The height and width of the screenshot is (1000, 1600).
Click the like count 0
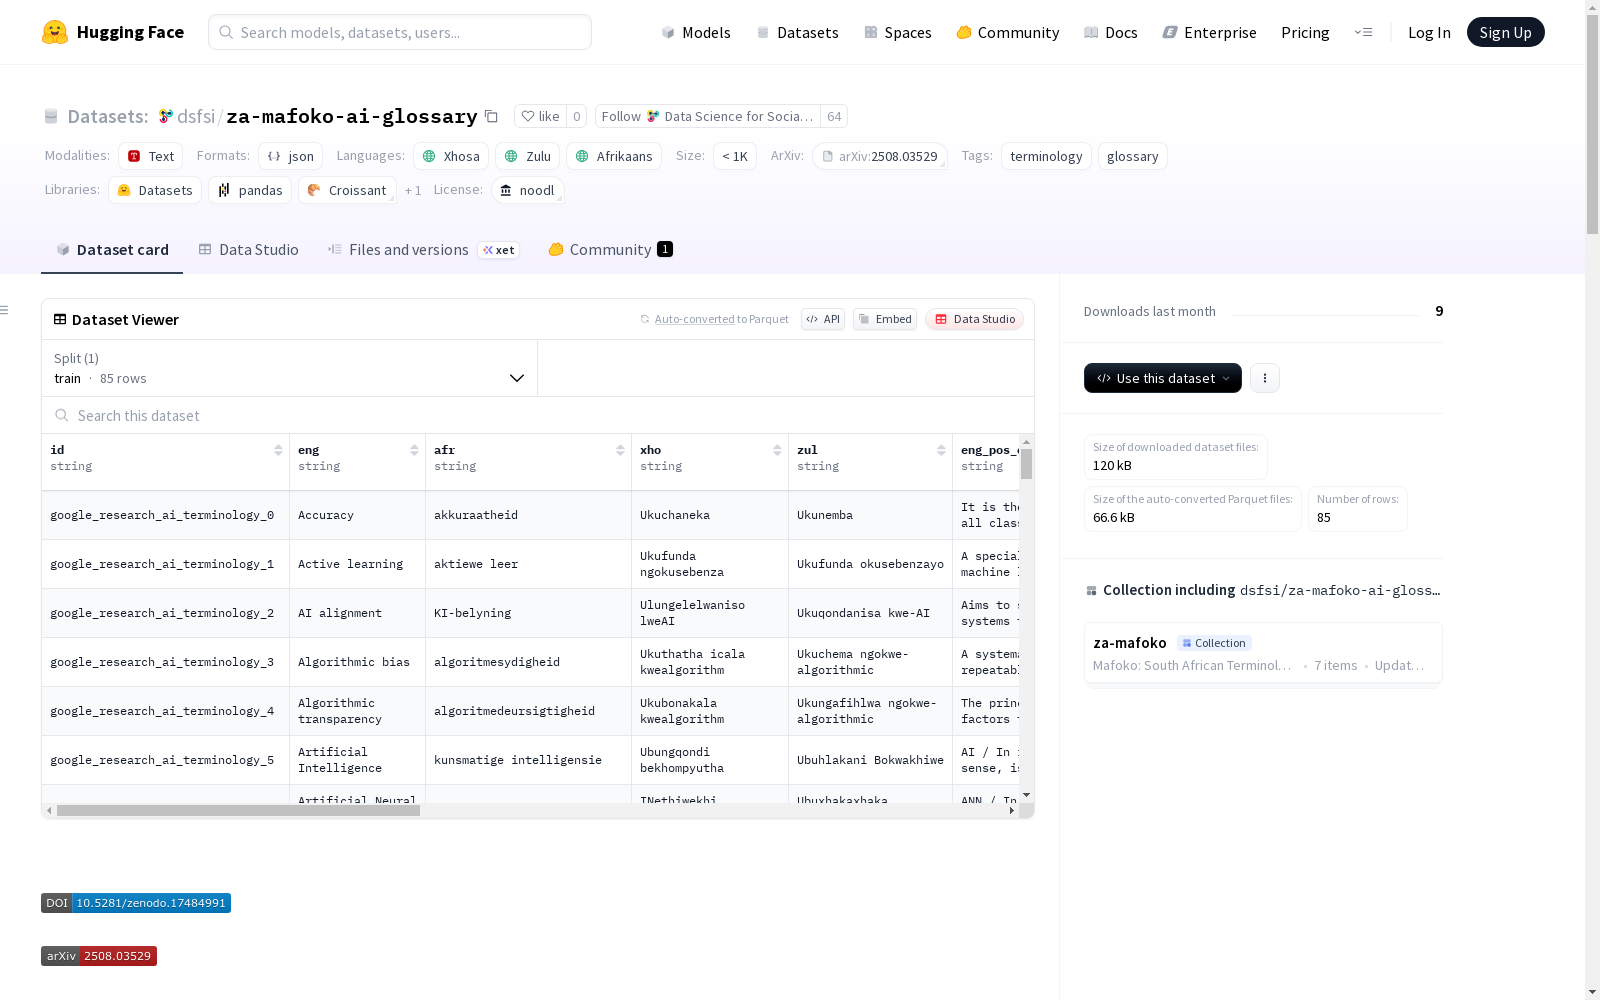click(577, 116)
